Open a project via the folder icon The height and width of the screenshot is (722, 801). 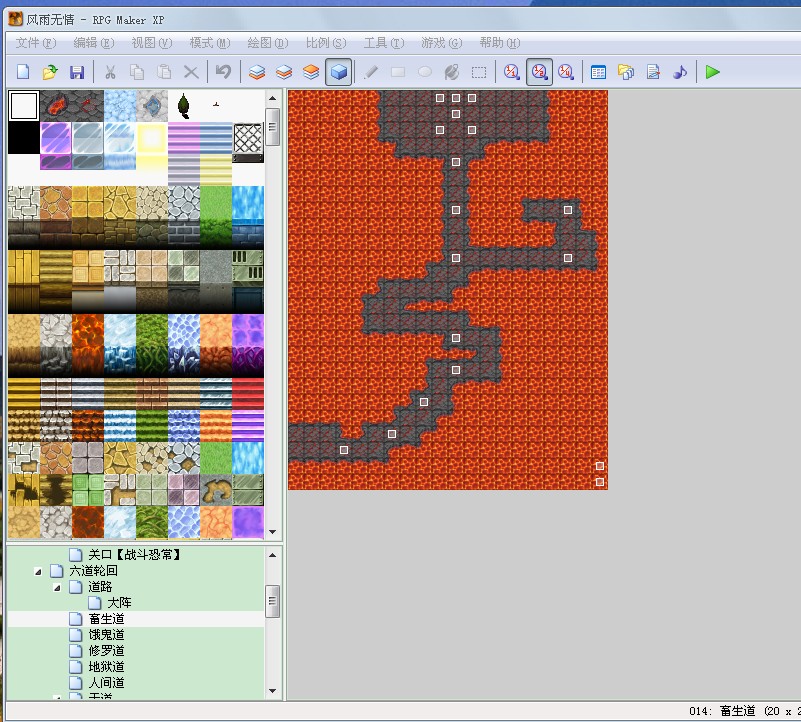(x=50, y=72)
